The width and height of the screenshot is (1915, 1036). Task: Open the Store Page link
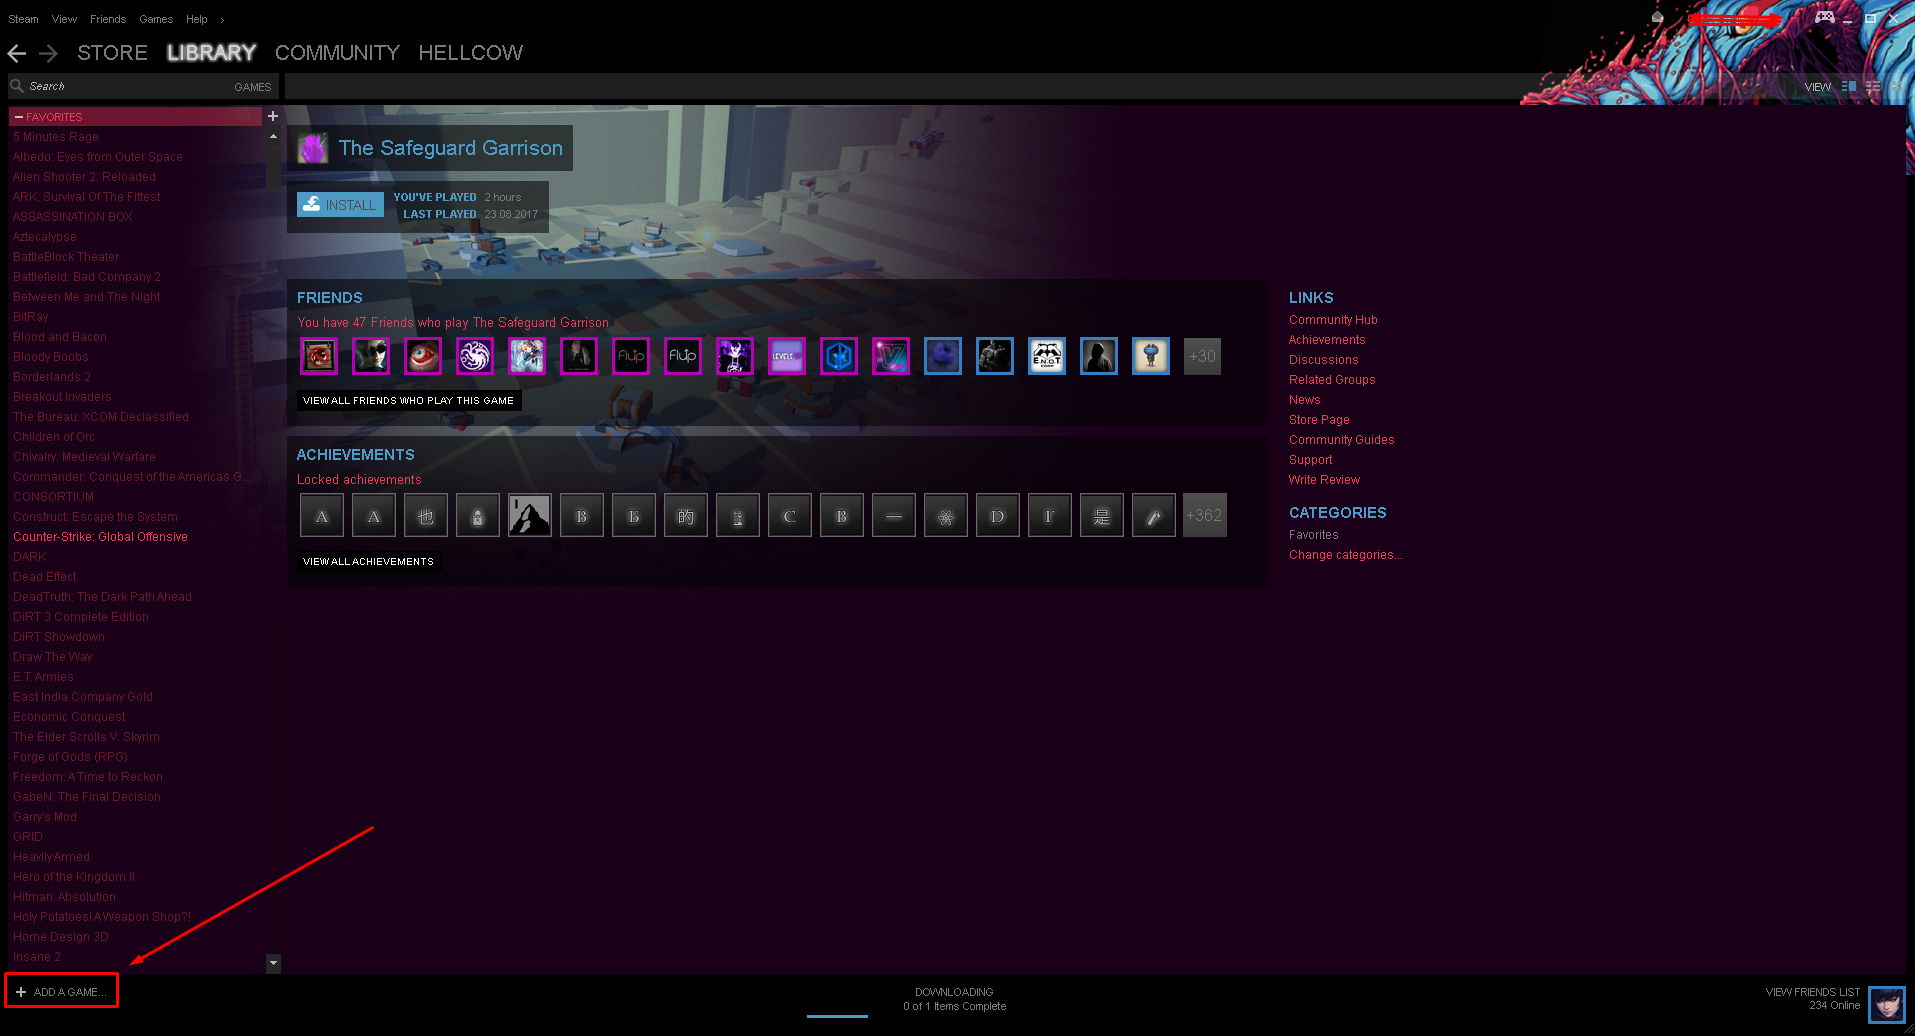[1319, 420]
